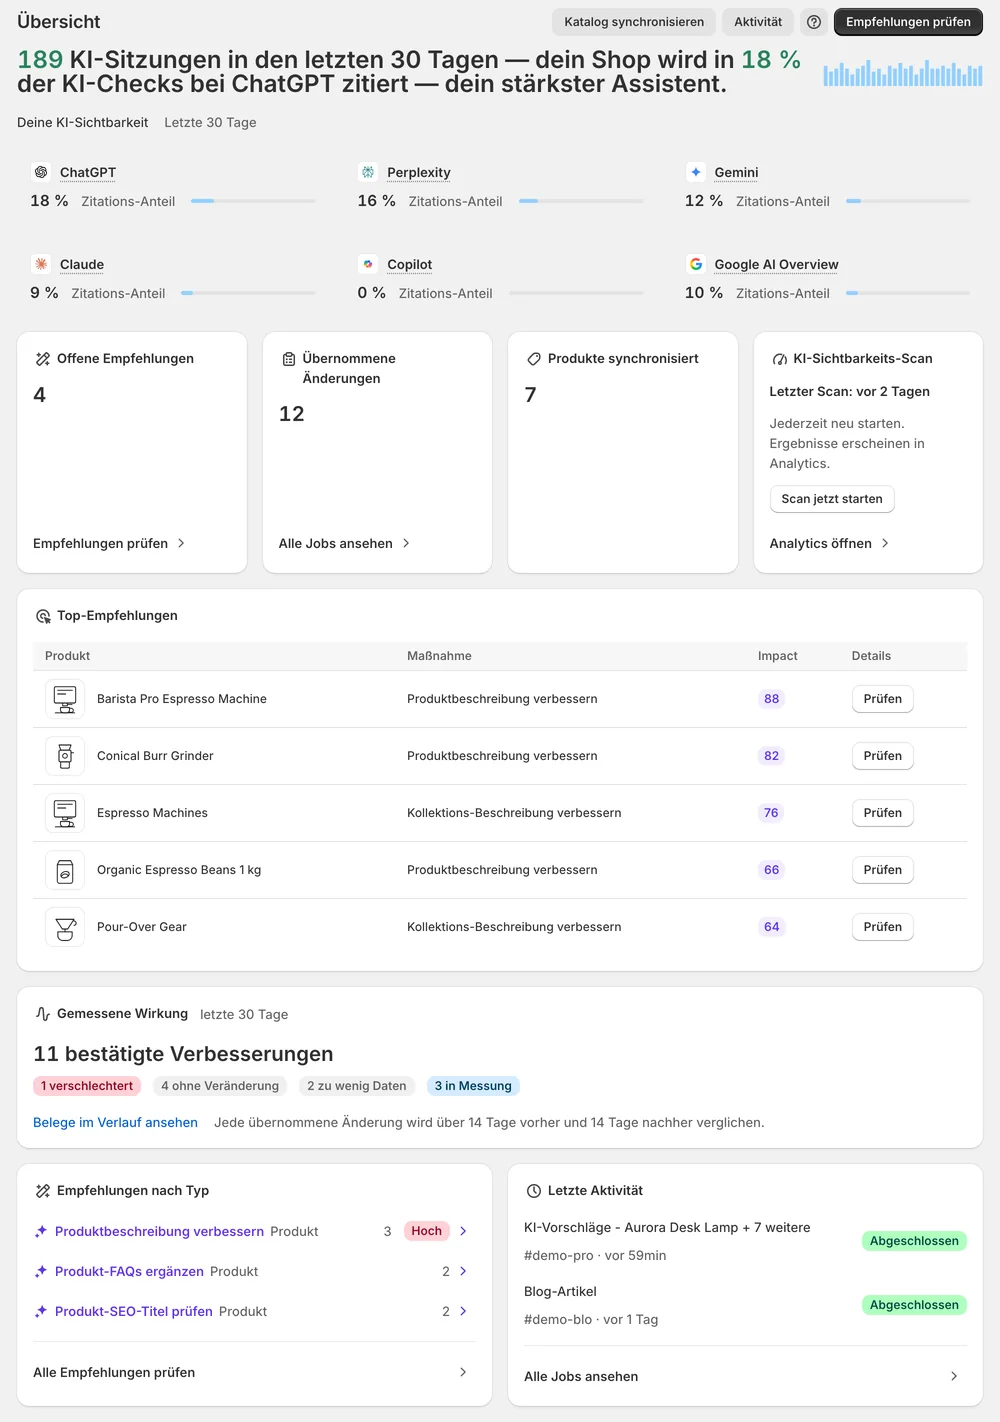The image size is (1000, 1422).
Task: Click the Google AI Overview icon
Action: pos(696,264)
